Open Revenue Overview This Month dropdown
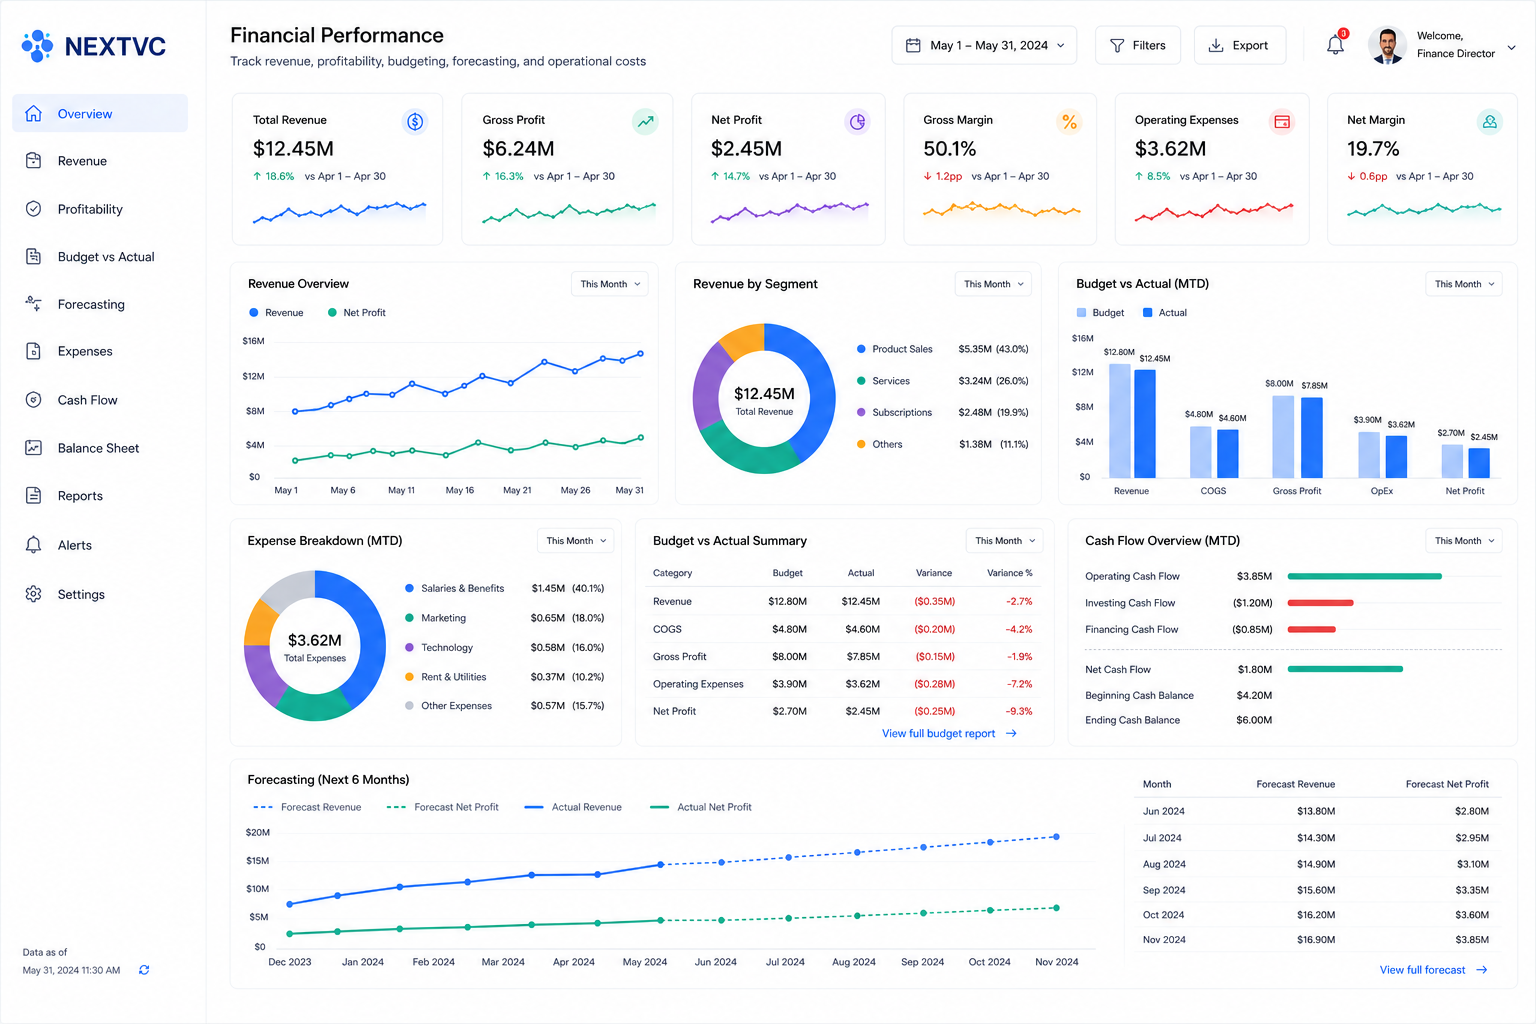The width and height of the screenshot is (1536, 1024). [x=610, y=284]
